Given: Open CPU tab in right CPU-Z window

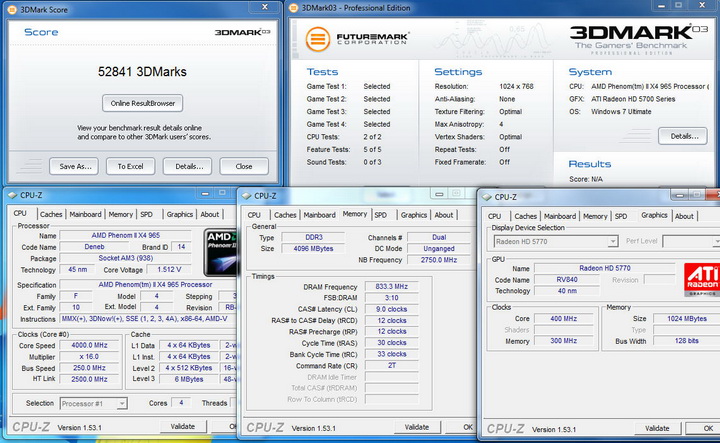Looking at the screenshot, I should click(495, 216).
